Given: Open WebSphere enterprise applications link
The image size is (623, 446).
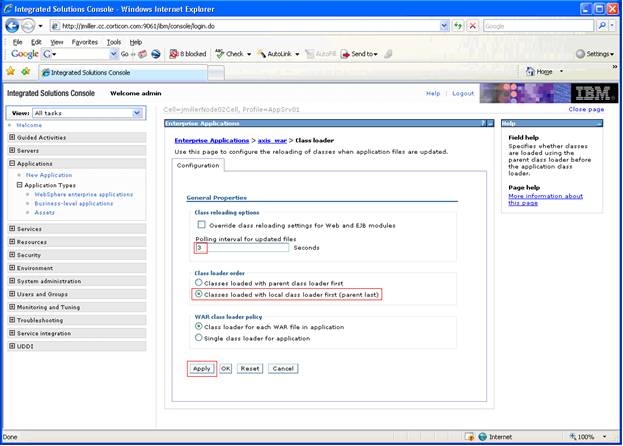Looking at the screenshot, I should pos(83,195).
